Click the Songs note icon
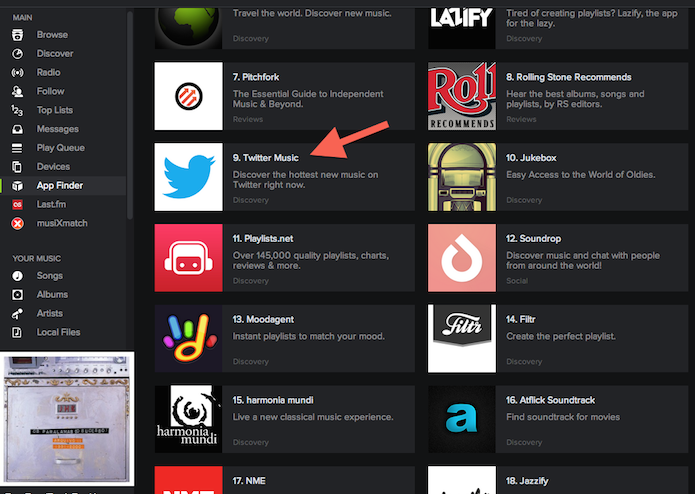695x494 pixels. (x=17, y=276)
